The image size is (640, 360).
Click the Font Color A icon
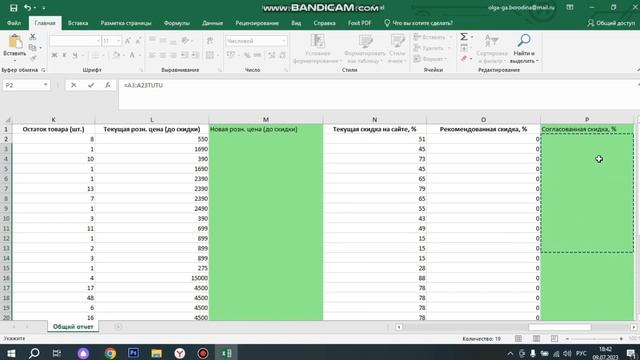click(132, 55)
